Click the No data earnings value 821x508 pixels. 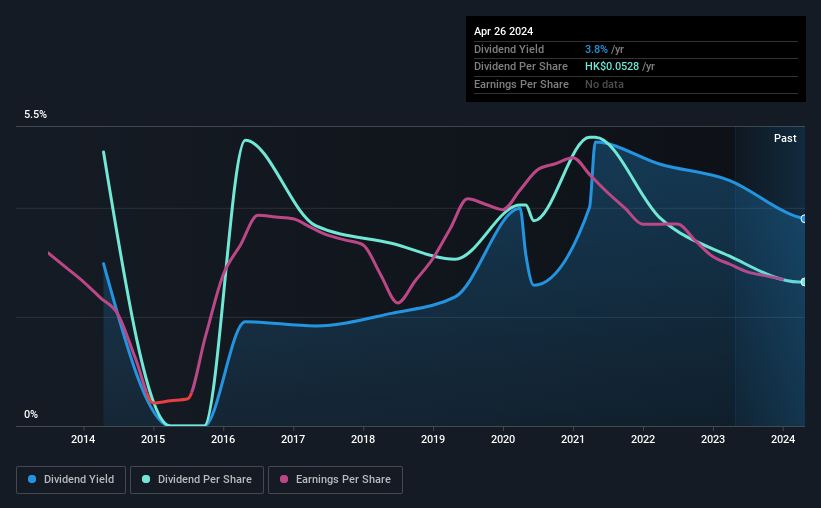604,84
